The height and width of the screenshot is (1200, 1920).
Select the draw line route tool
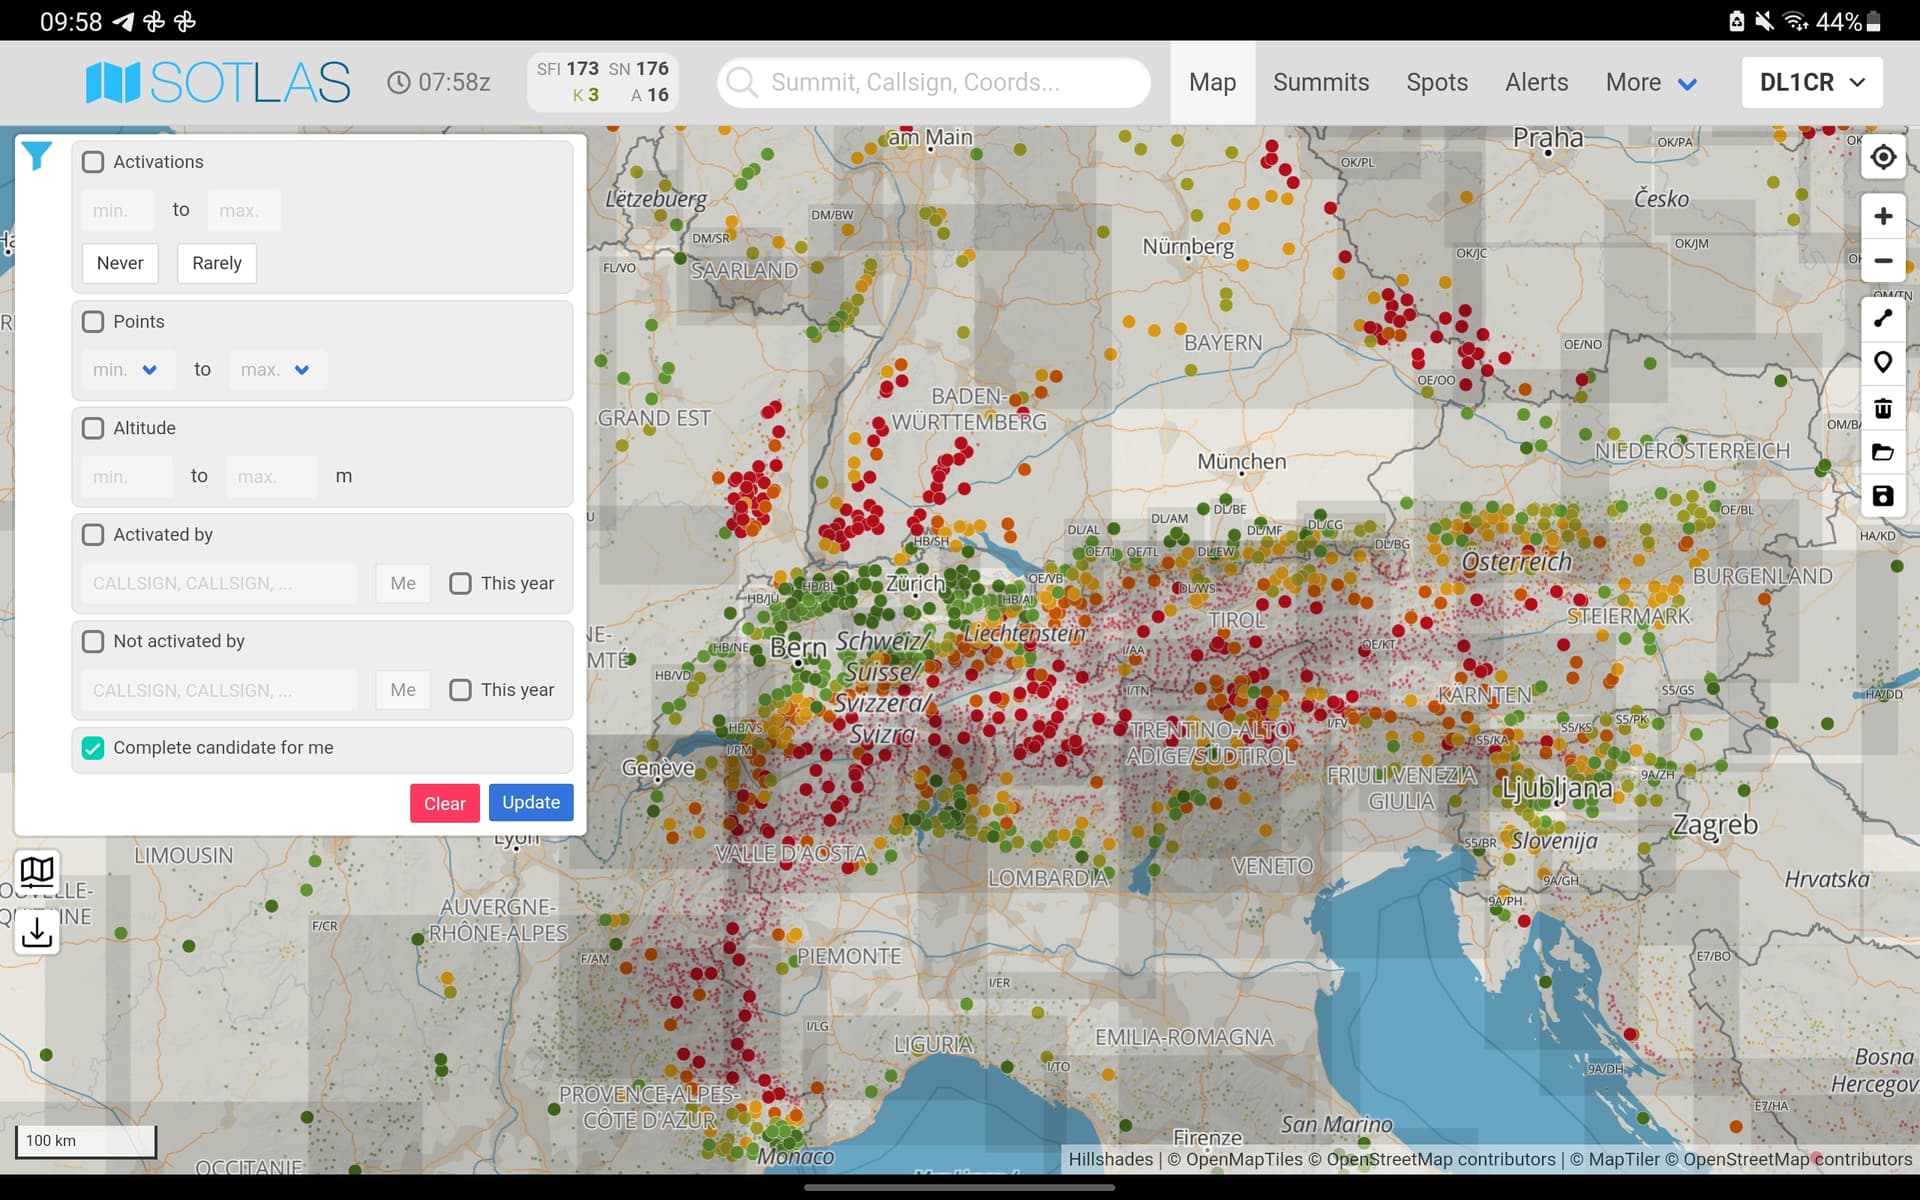click(x=1883, y=318)
